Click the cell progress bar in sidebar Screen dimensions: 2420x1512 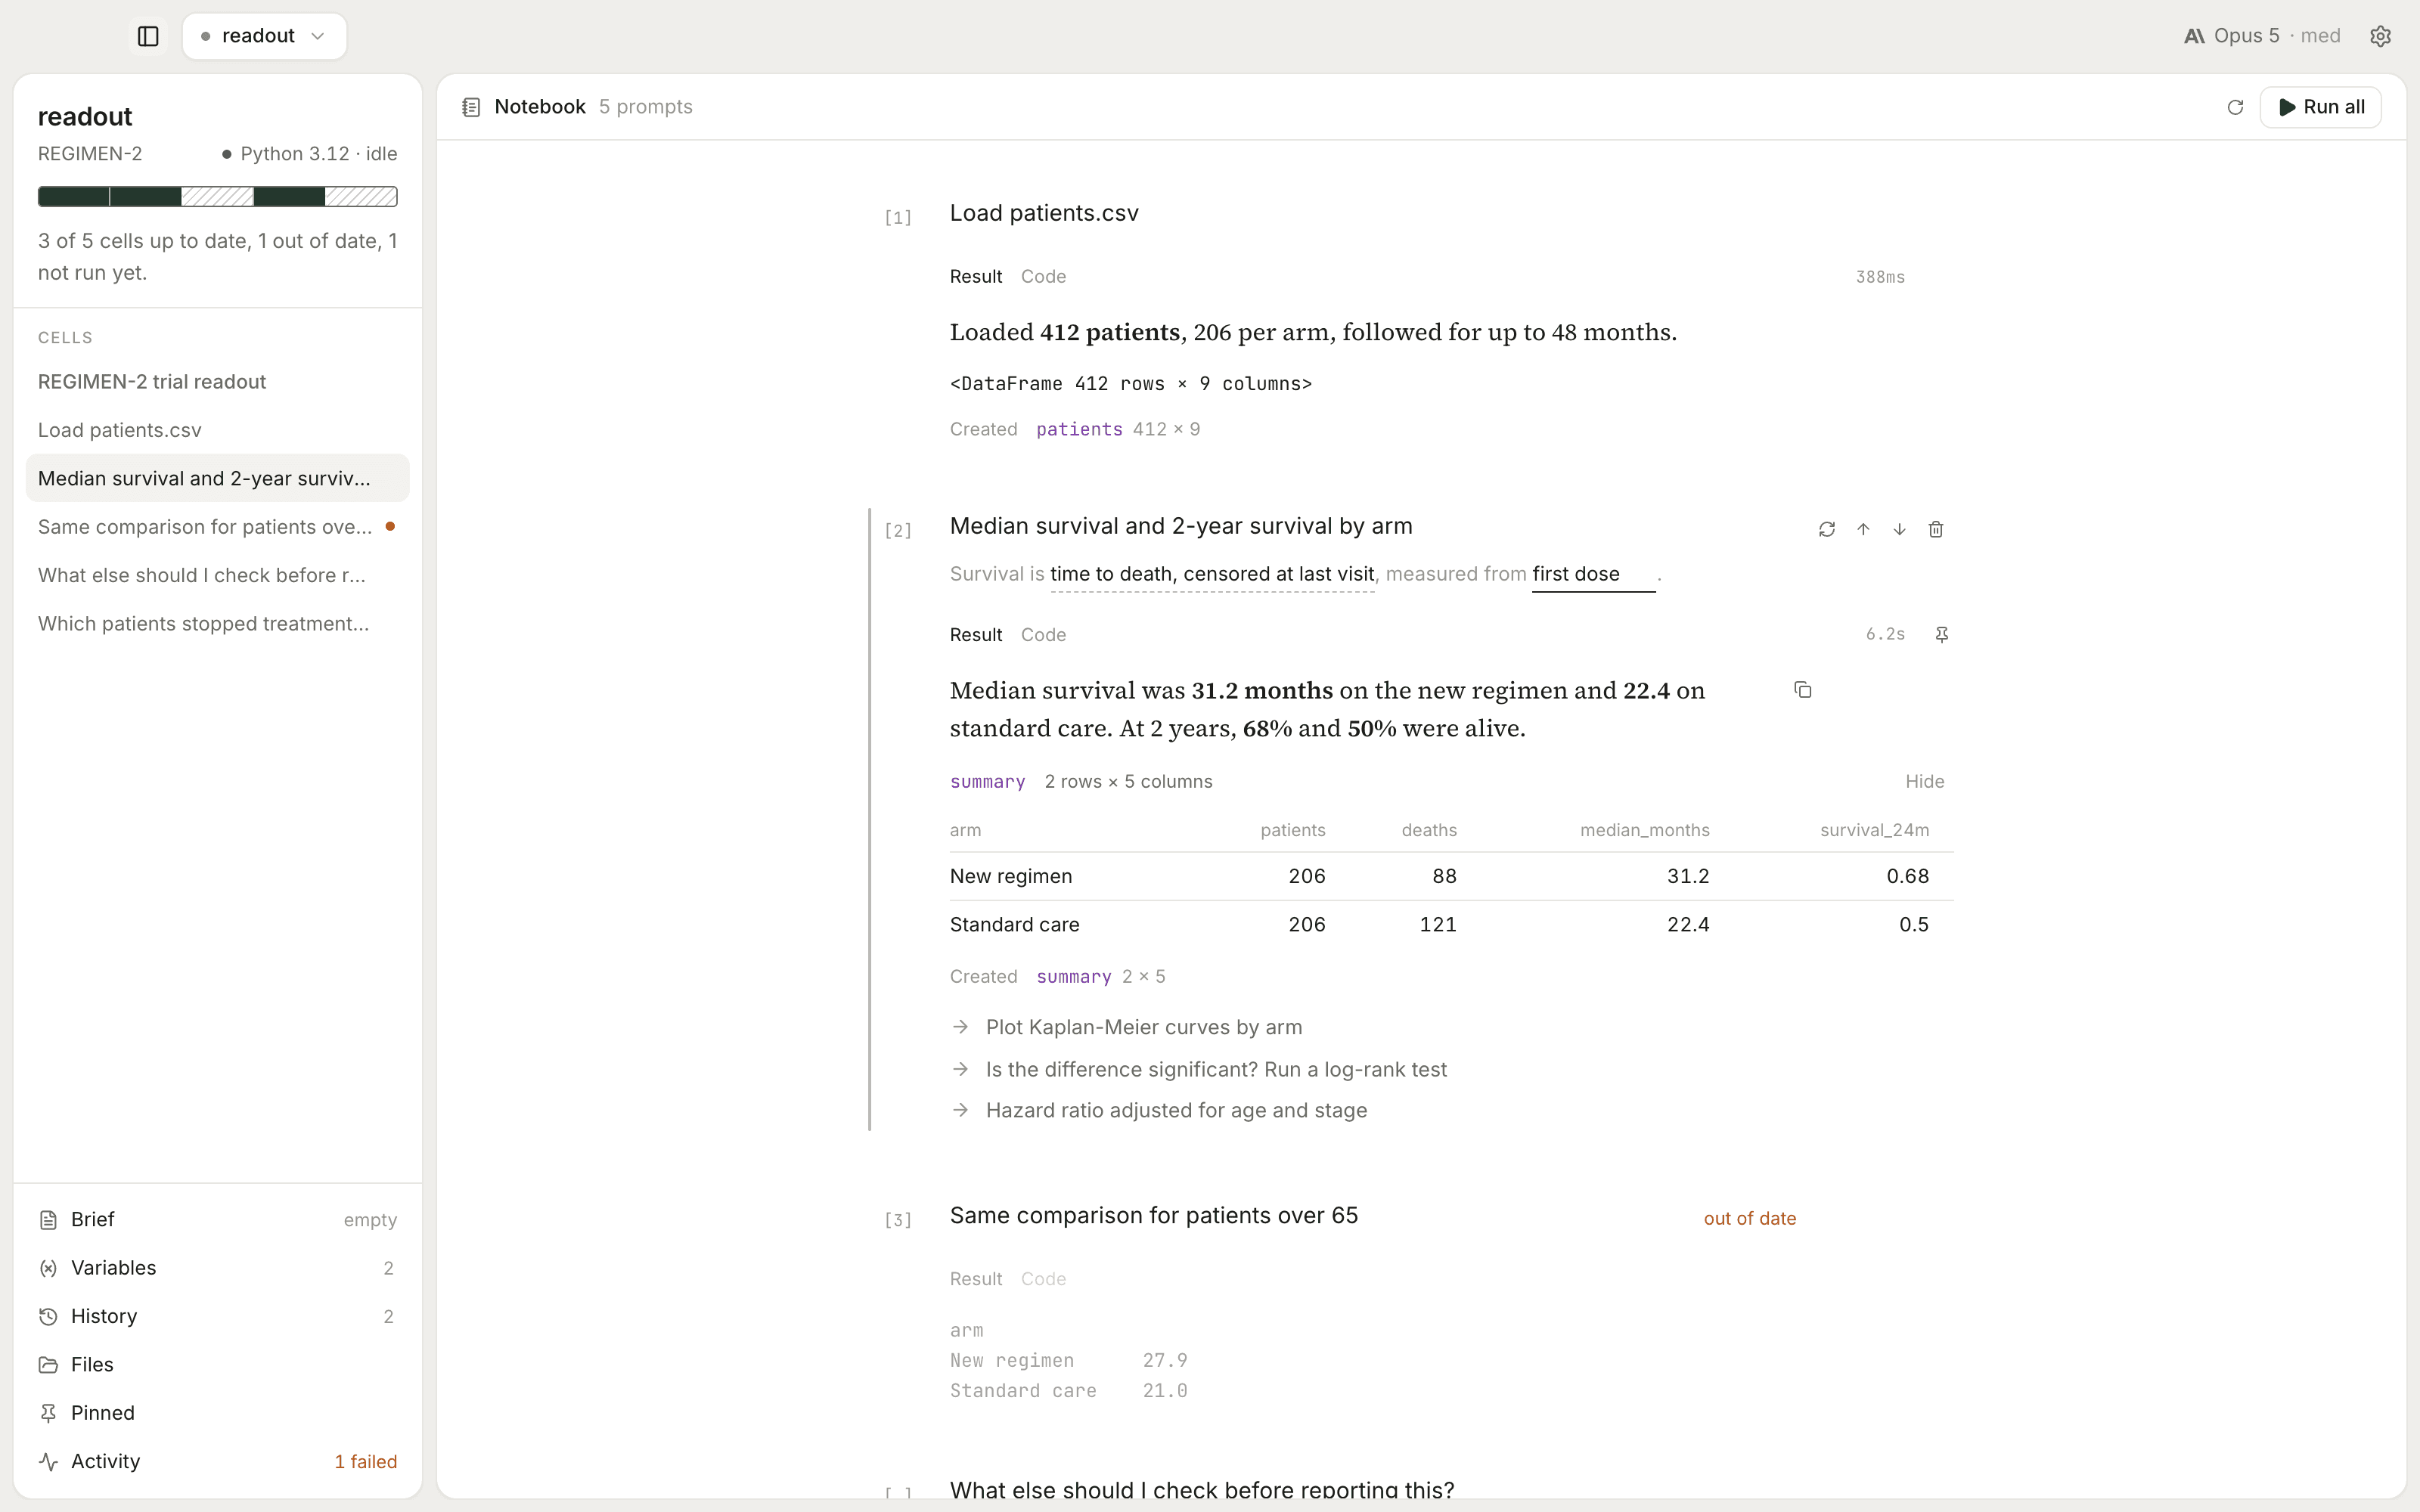[x=217, y=196]
